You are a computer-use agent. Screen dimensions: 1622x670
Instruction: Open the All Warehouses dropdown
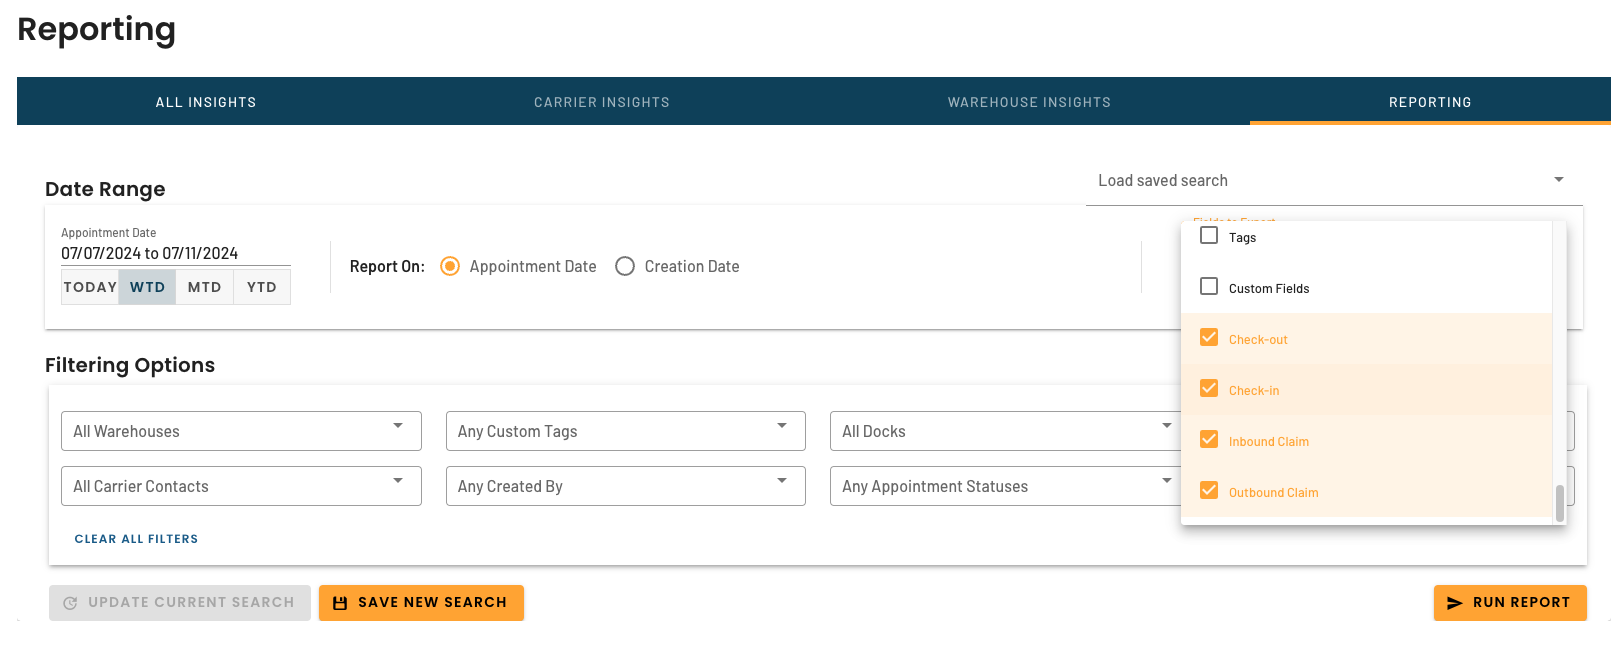(x=241, y=431)
